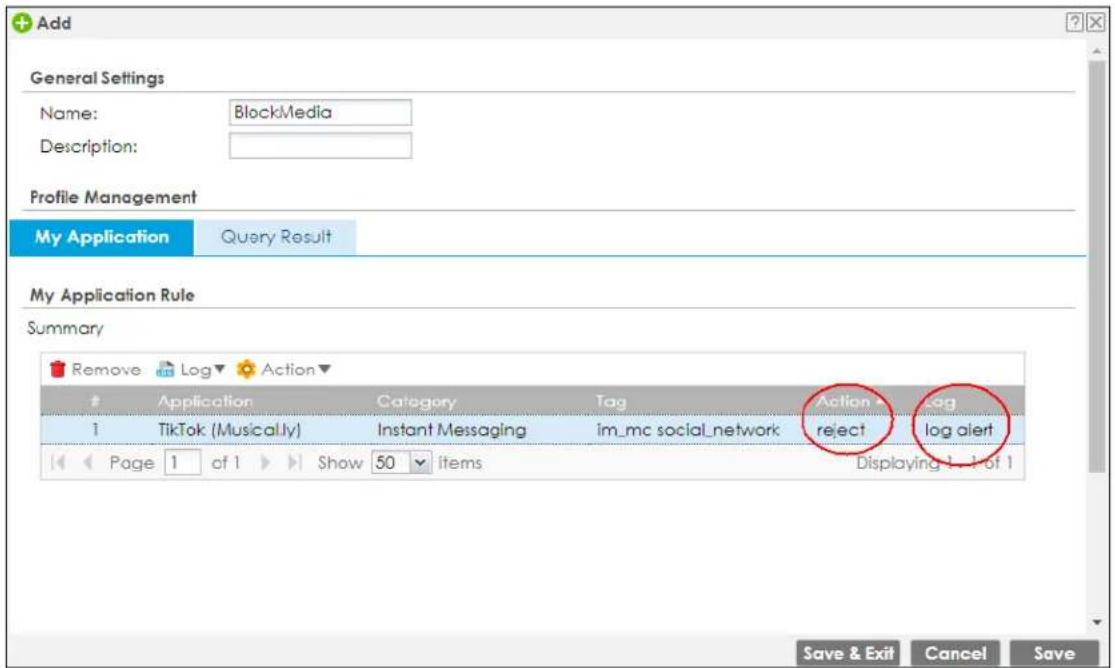The width and height of the screenshot is (1115, 668).
Task: Go to previous page icon
Action: coord(88,462)
